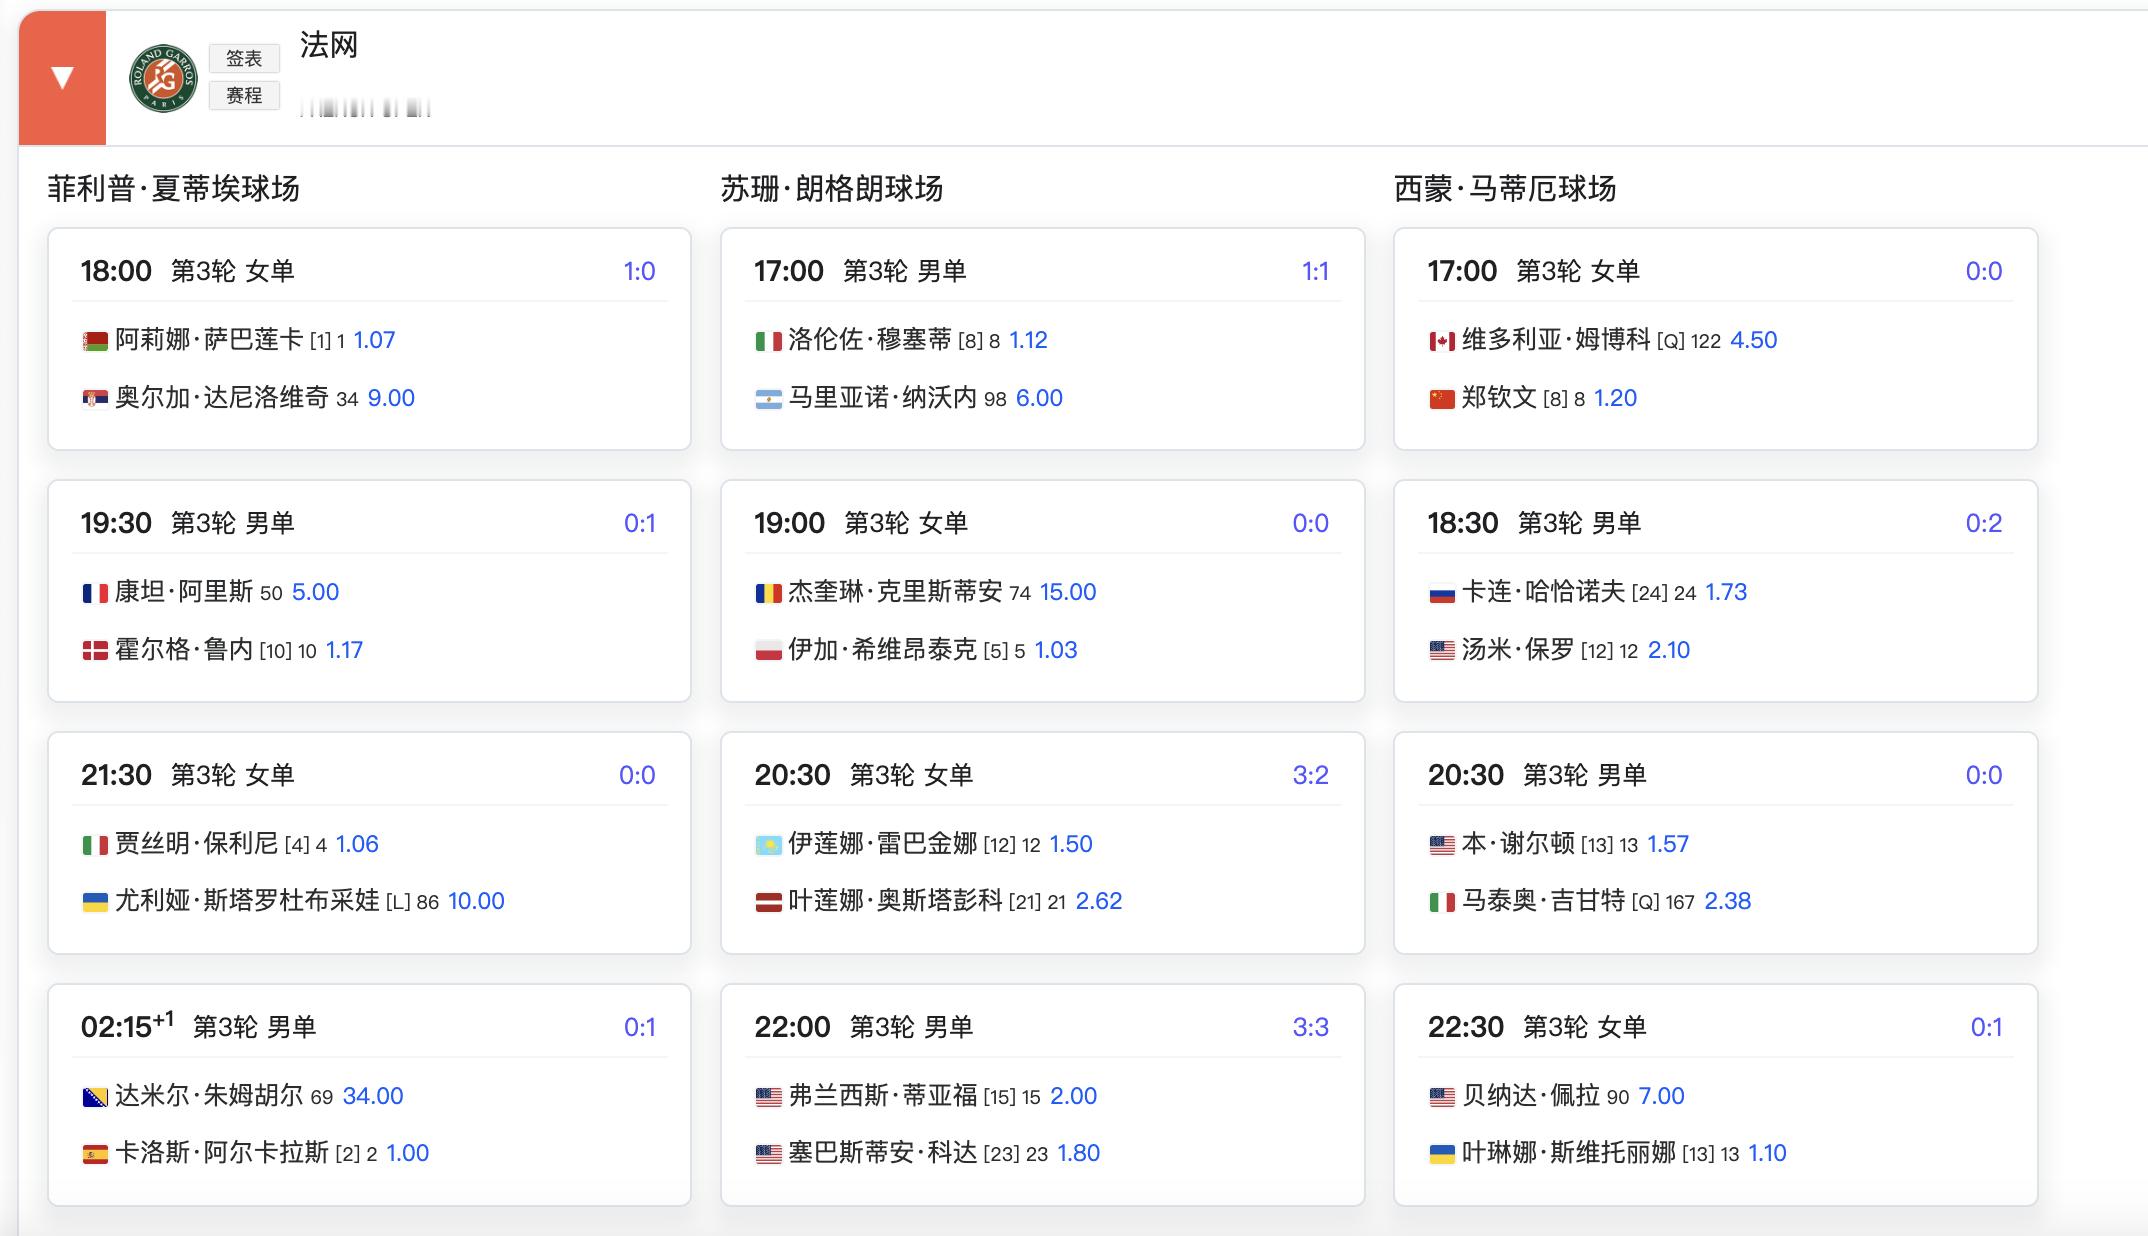Viewport: 2148px width, 1236px height.
Task: Select odds 1.80 for 科达
Action: [x=1078, y=1153]
